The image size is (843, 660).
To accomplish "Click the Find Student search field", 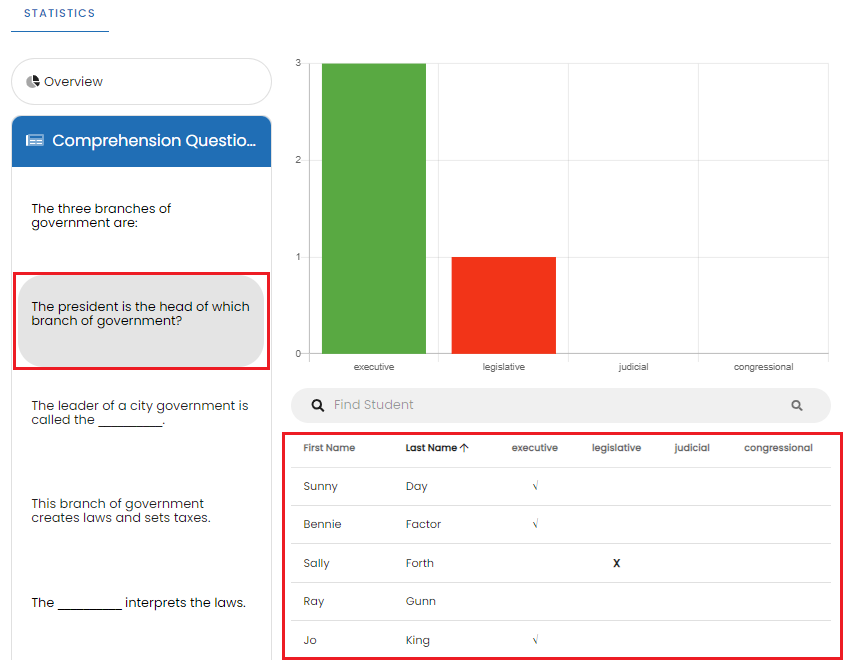I will (561, 405).
